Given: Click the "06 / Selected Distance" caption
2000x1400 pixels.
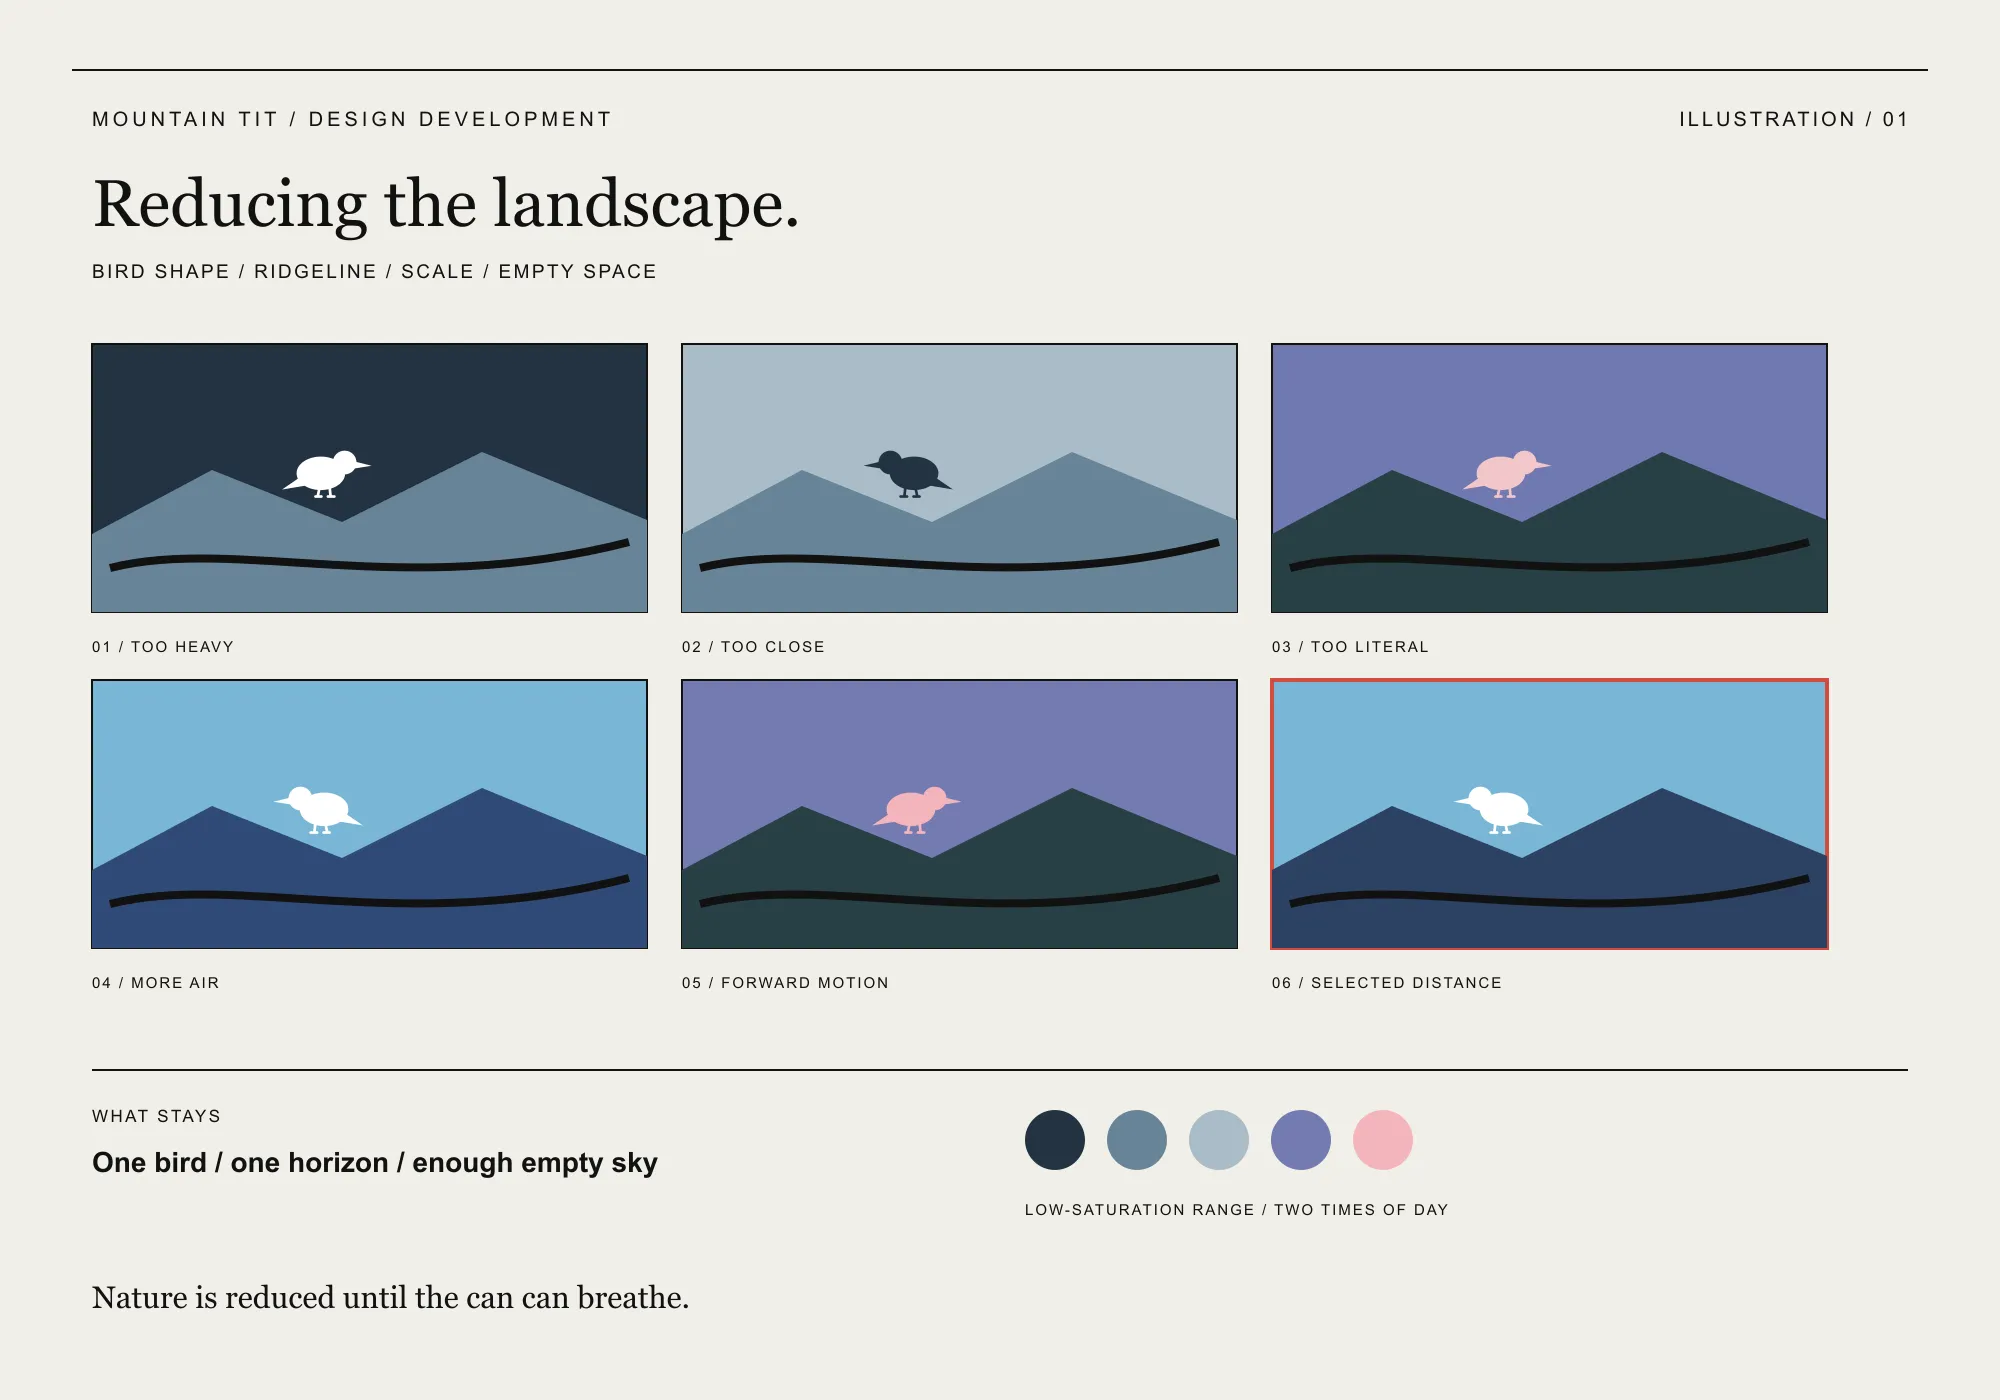Looking at the screenshot, I should (1387, 983).
